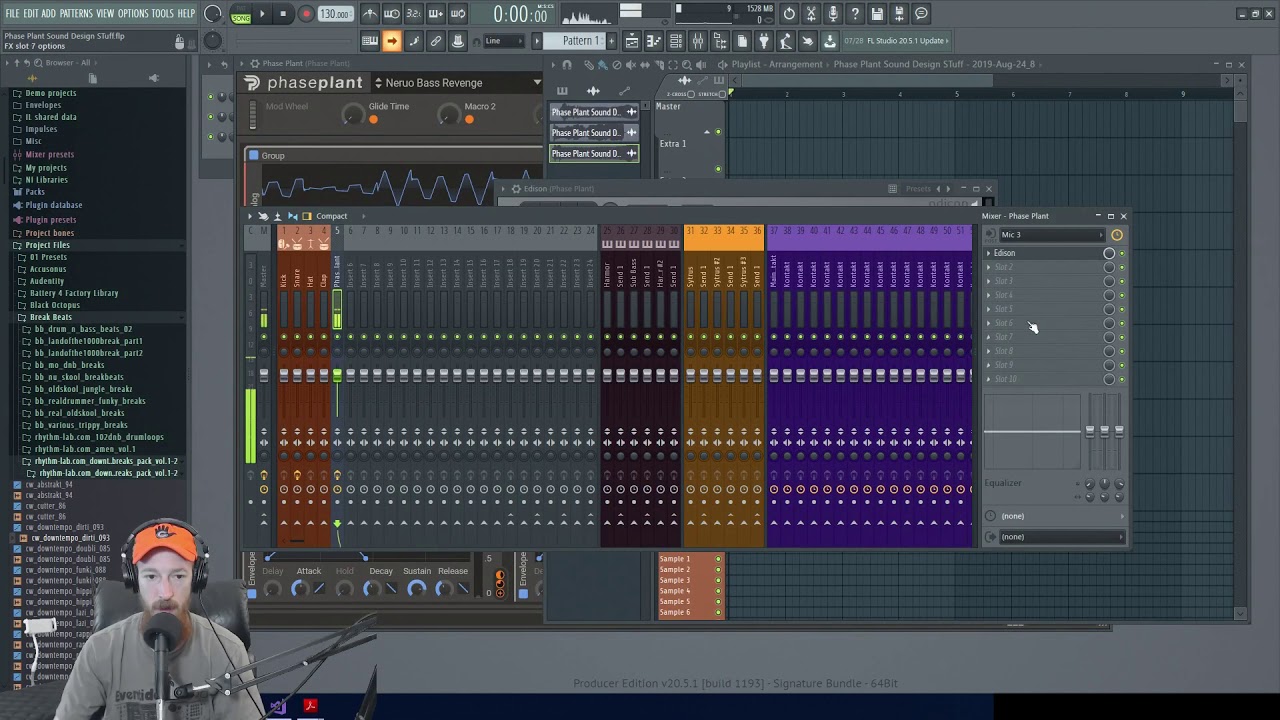Toggle wait for input before recording
This screenshot has width=1280, height=720.
click(392, 14)
